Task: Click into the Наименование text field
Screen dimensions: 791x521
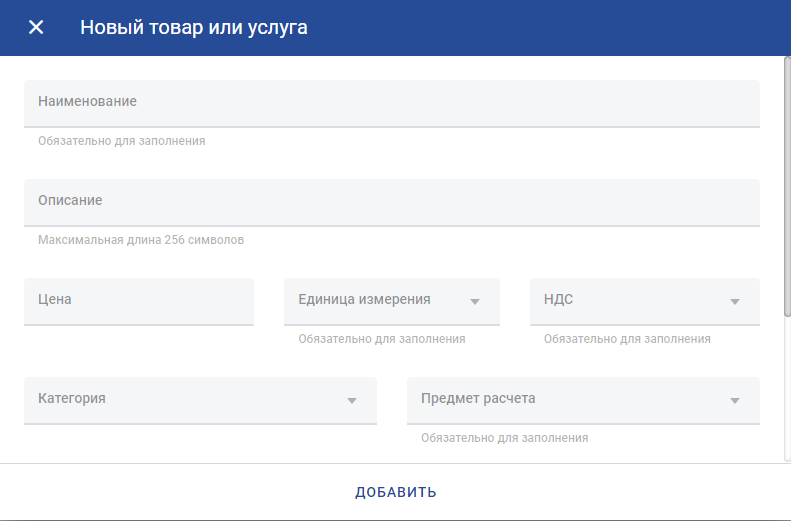Action: 391,103
